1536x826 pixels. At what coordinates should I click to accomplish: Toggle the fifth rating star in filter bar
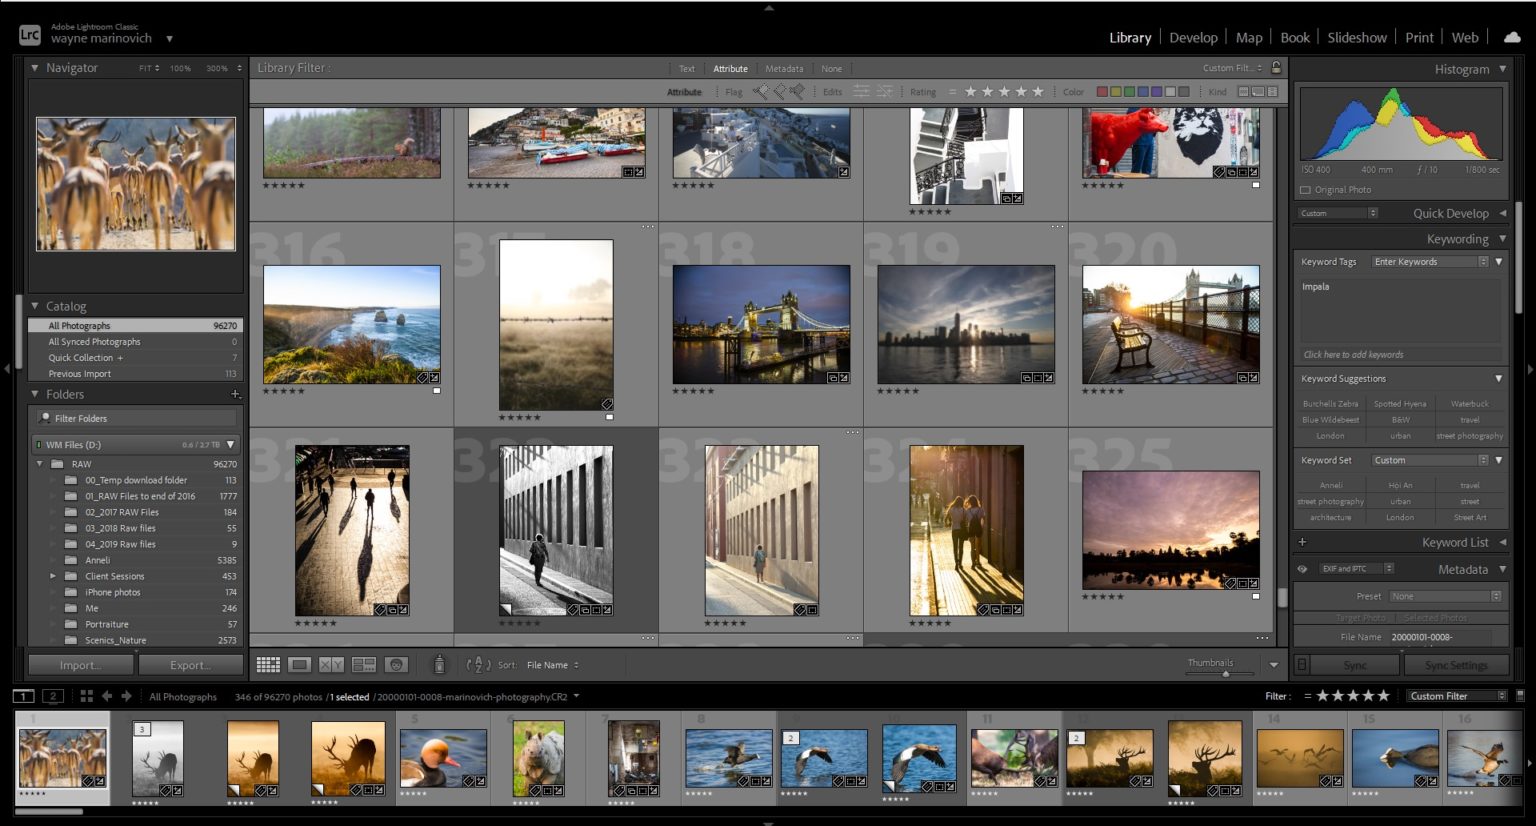[1038, 91]
